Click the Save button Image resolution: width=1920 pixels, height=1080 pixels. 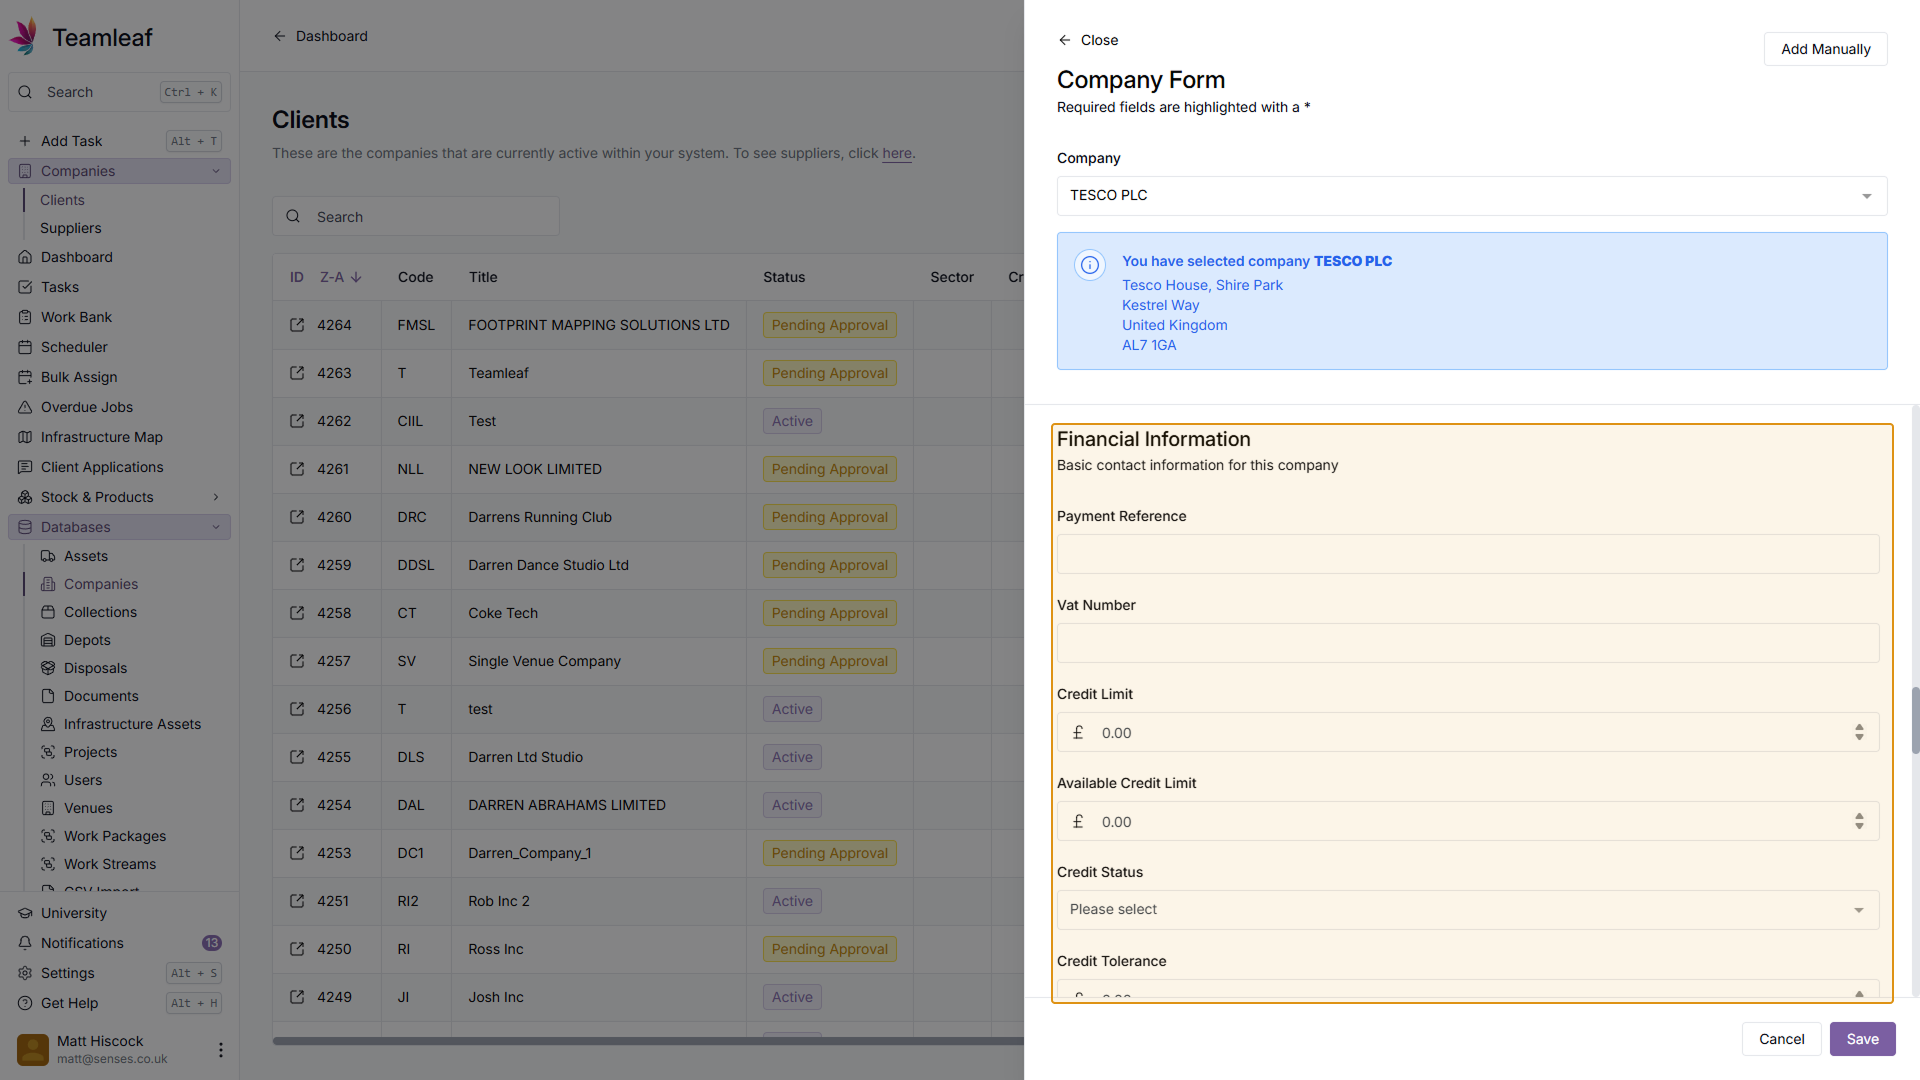click(1862, 1039)
